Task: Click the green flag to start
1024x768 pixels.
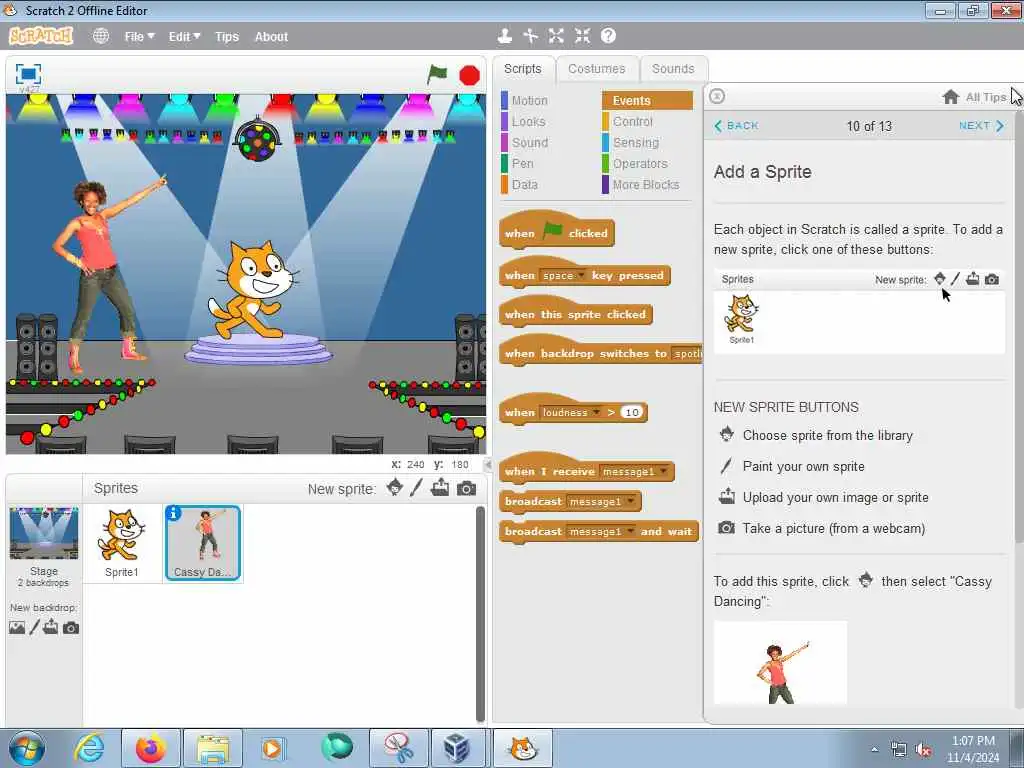Action: [437, 74]
